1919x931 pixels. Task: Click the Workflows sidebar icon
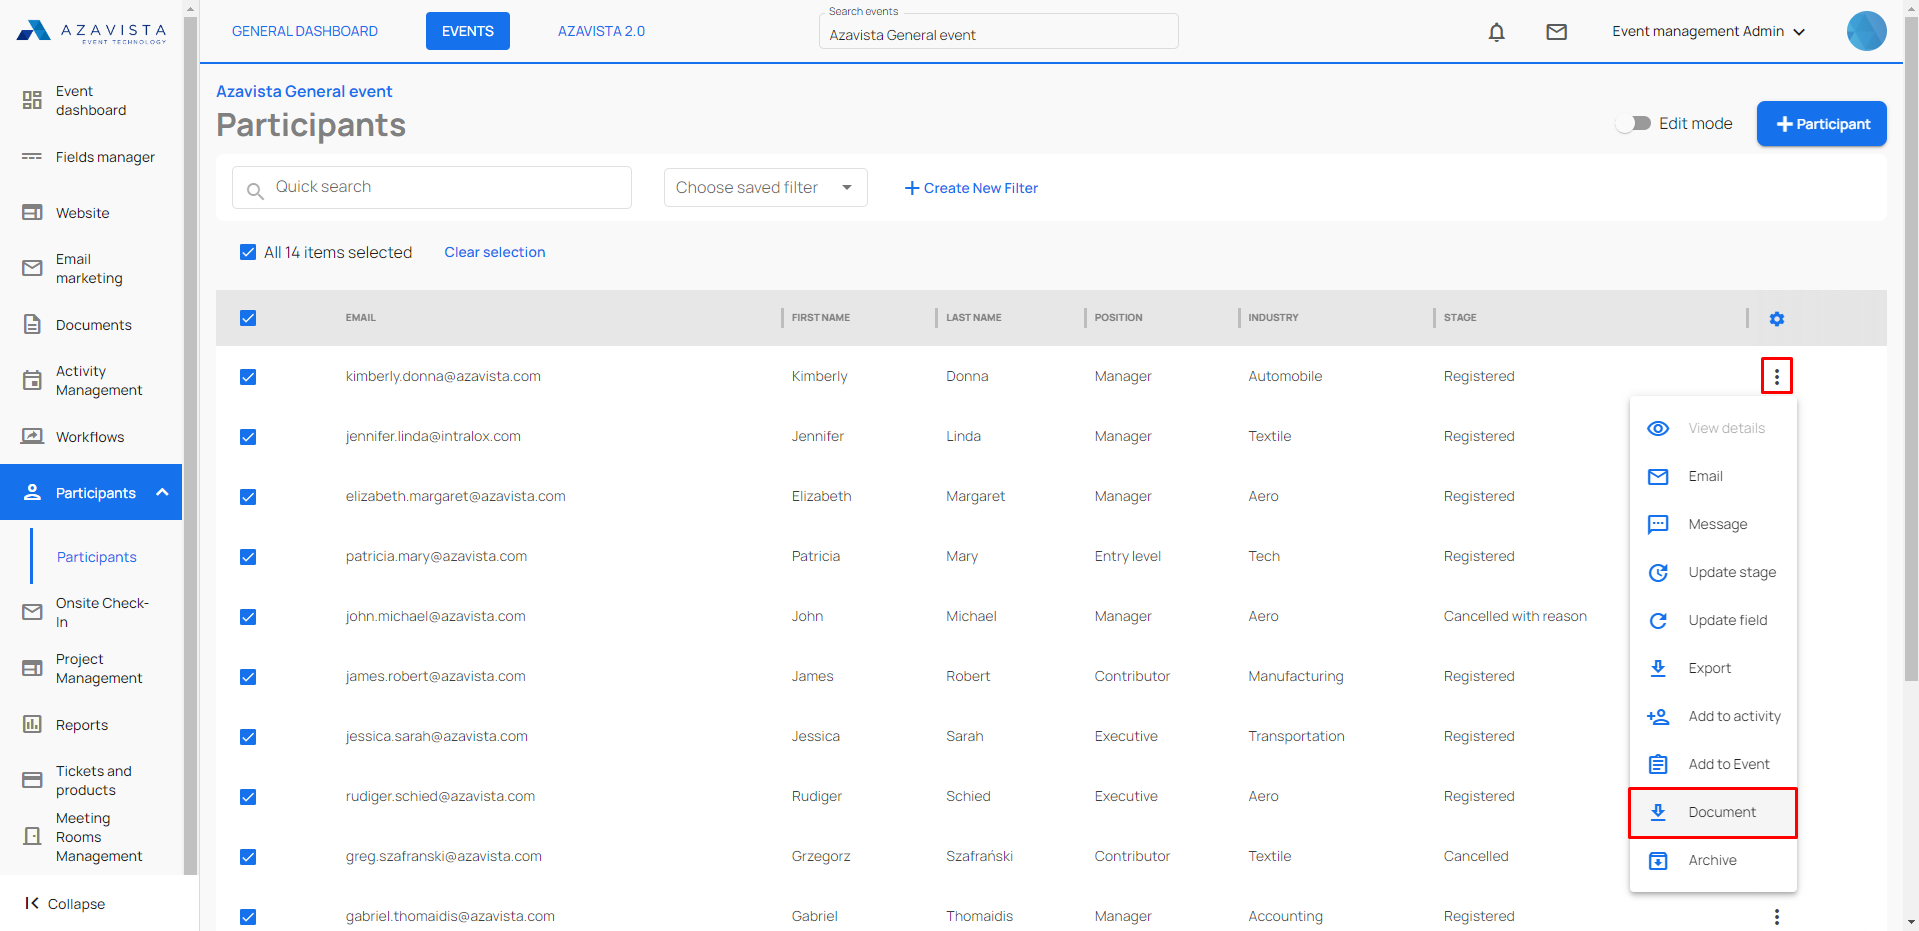[32, 436]
